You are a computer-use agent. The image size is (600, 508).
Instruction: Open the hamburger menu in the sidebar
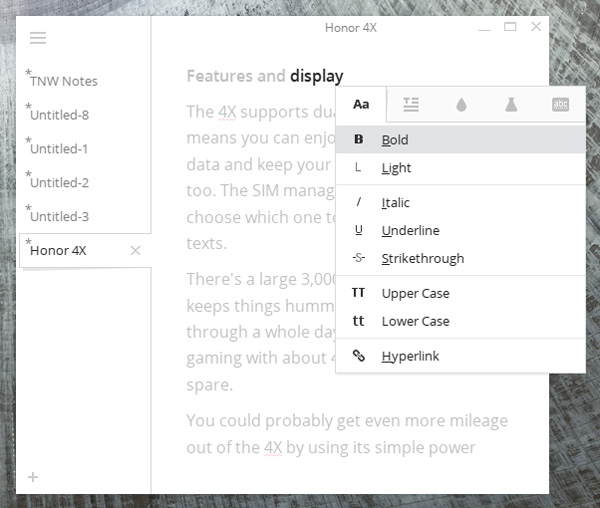[38, 38]
